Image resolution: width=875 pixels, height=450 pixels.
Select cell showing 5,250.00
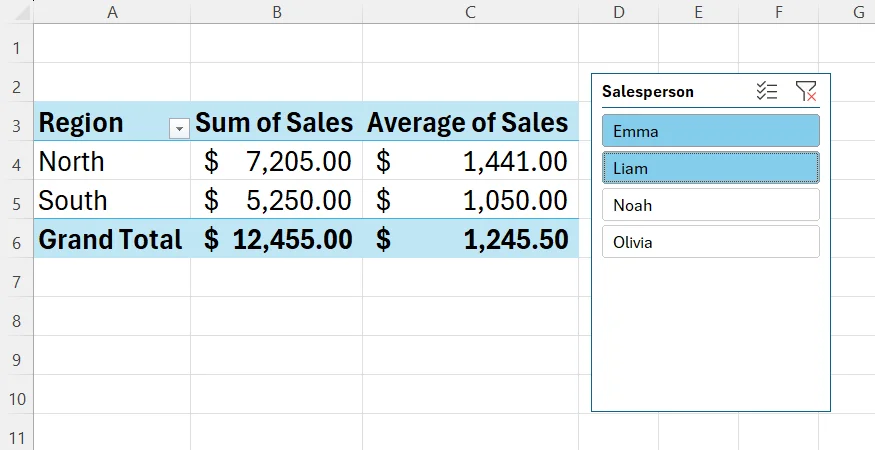point(276,200)
